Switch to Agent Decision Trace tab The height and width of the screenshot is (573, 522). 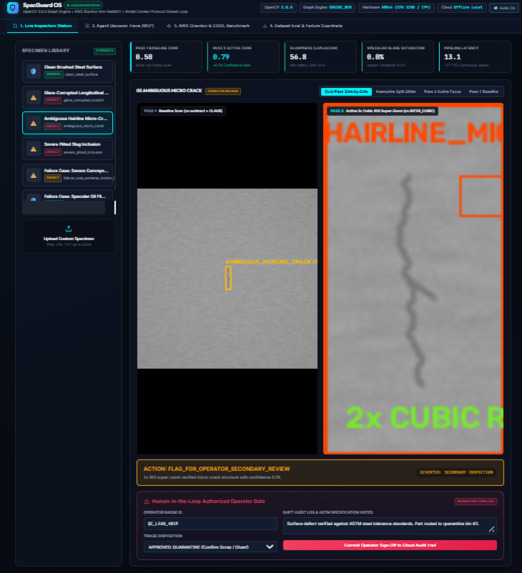pyautogui.click(x=120, y=26)
